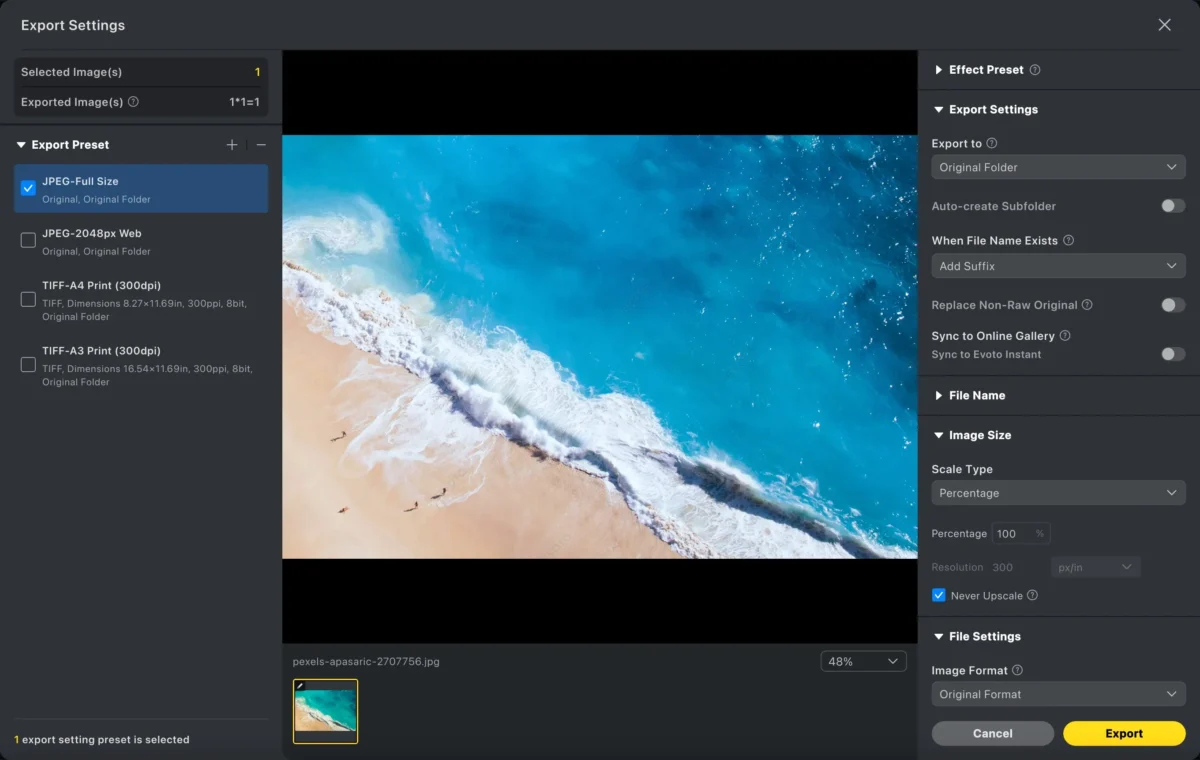The image size is (1200, 760).
Task: Click the help icon beside Exported Image(s)
Action: (134, 102)
